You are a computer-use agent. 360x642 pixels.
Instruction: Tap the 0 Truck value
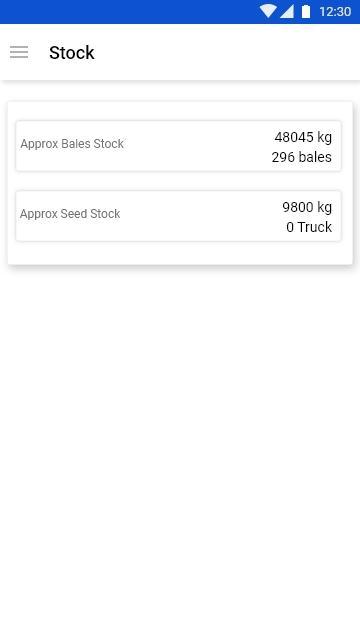click(309, 227)
